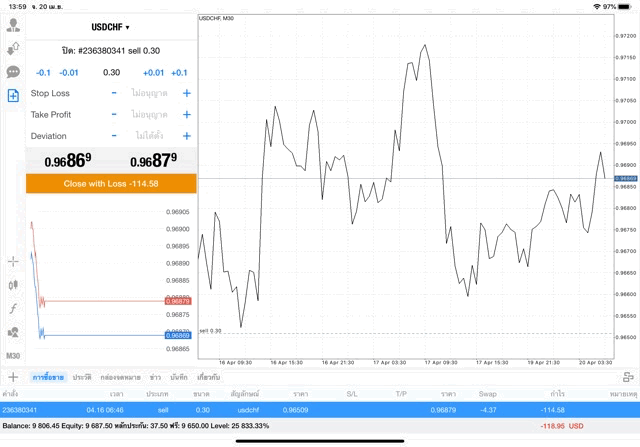Open the M30 timeframe selector
The width and height of the screenshot is (640, 447).
pyautogui.click(x=13, y=356)
